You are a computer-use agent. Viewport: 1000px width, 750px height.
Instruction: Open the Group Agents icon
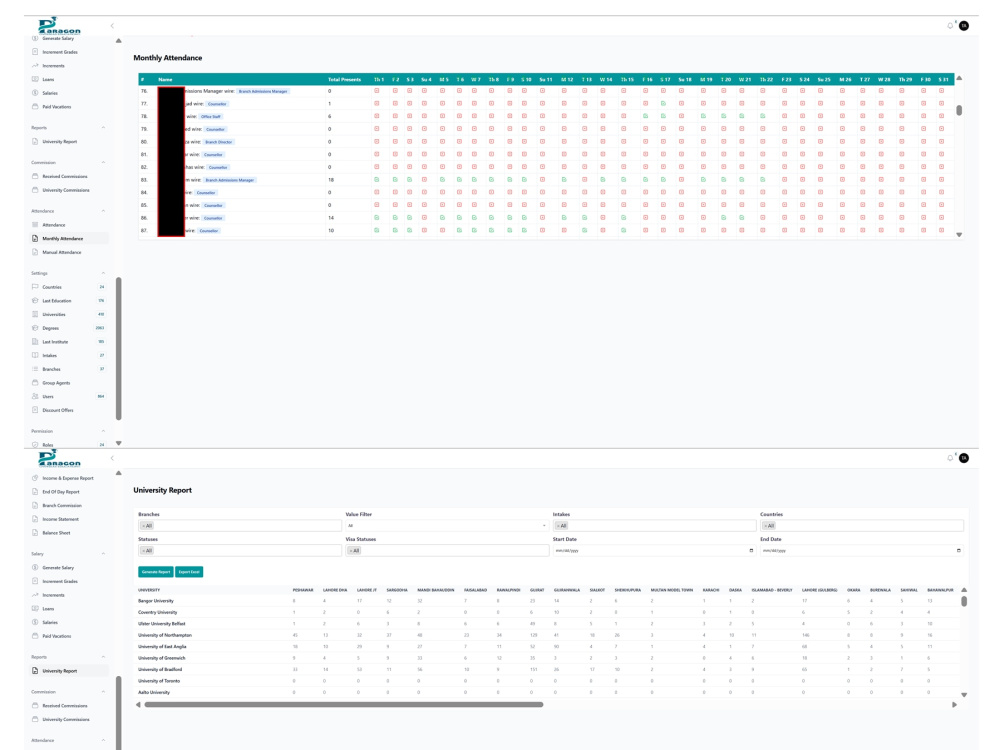click(x=35, y=383)
